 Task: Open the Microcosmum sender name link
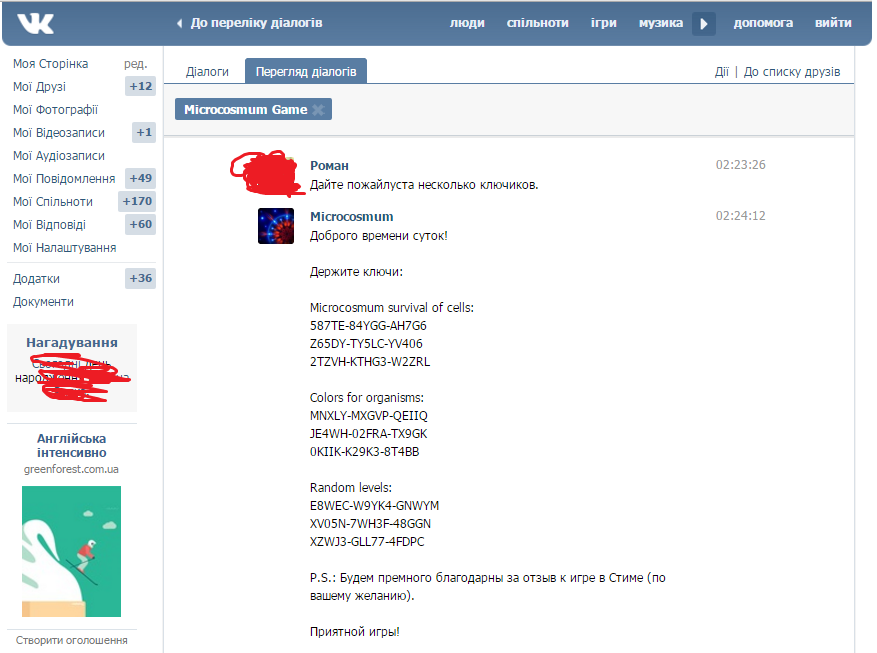pyautogui.click(x=351, y=216)
